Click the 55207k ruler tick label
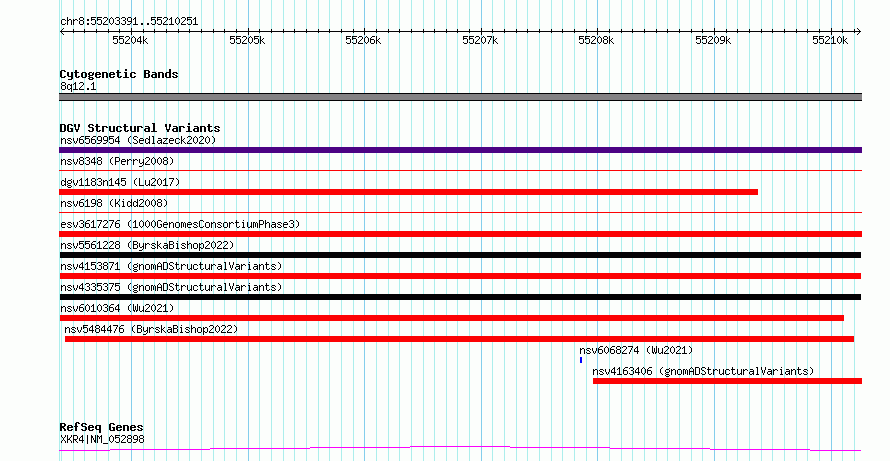The image size is (890, 461). pyautogui.click(x=480, y=40)
